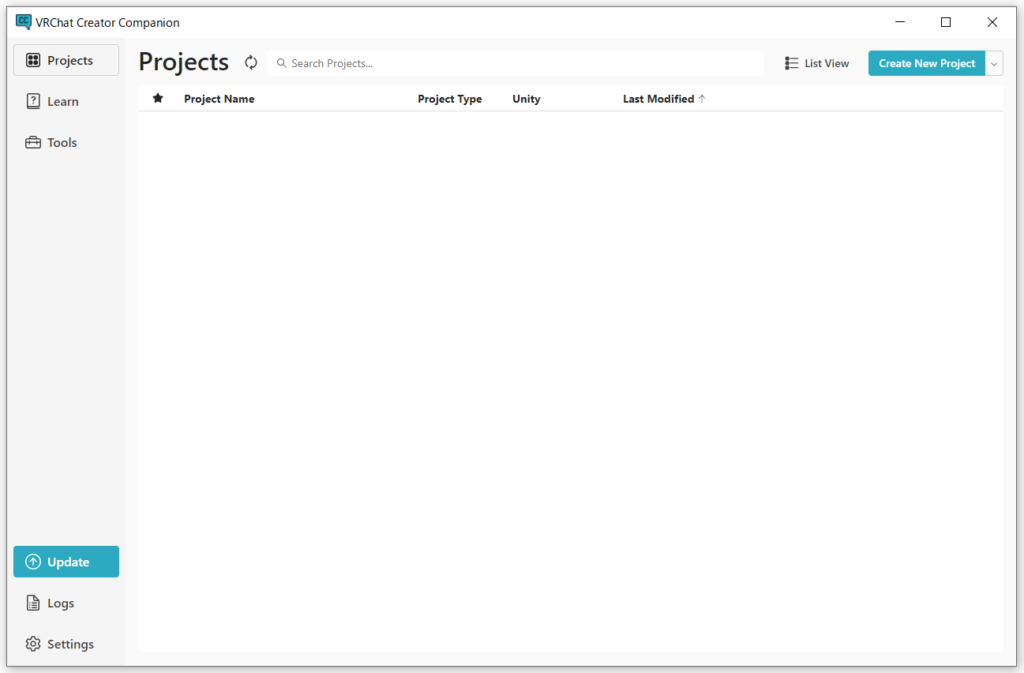Sort by Project Type column
The image size is (1024, 673).
pyautogui.click(x=449, y=99)
